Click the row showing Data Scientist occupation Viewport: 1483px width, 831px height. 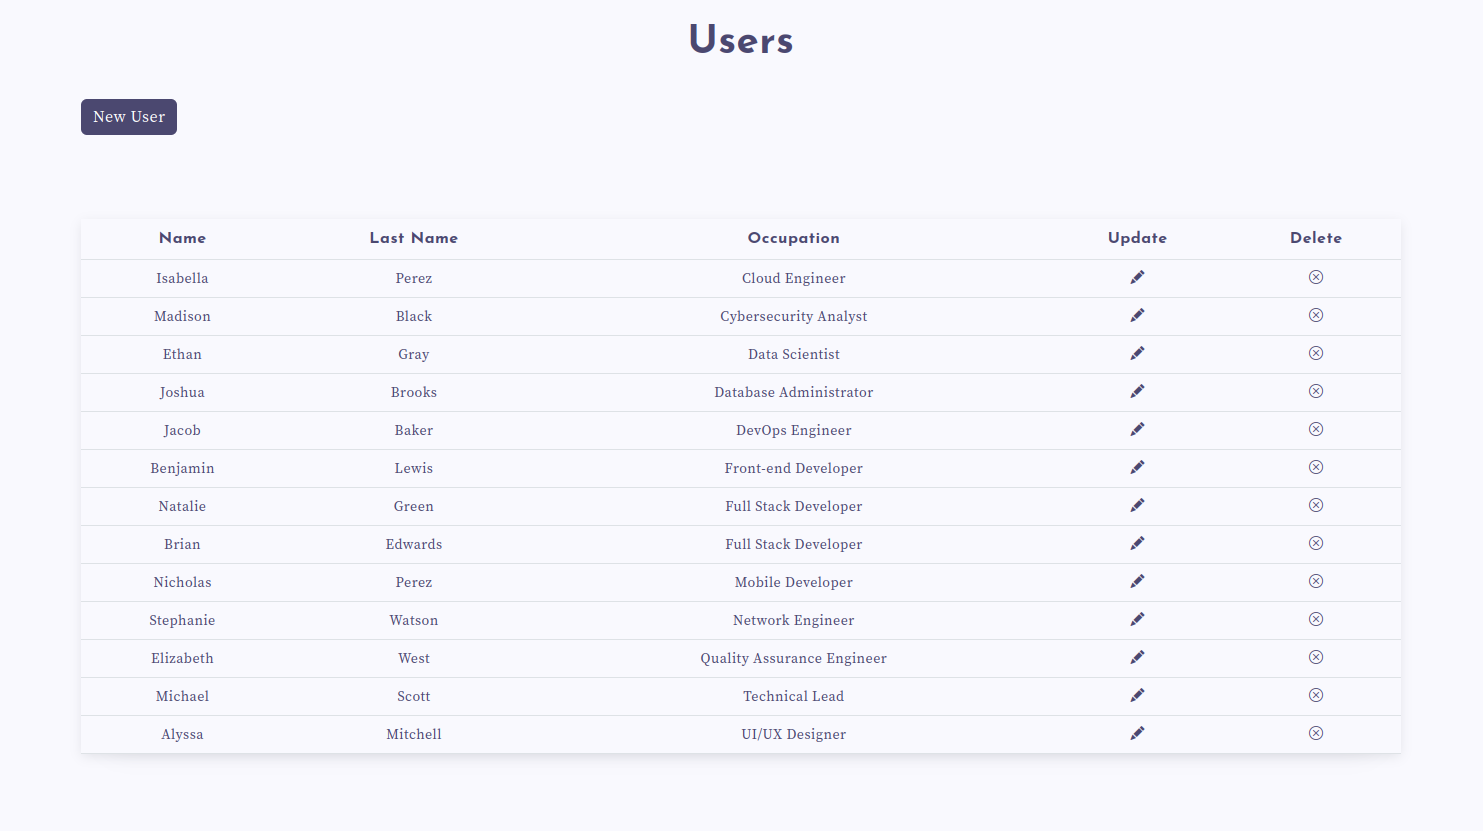(x=793, y=353)
